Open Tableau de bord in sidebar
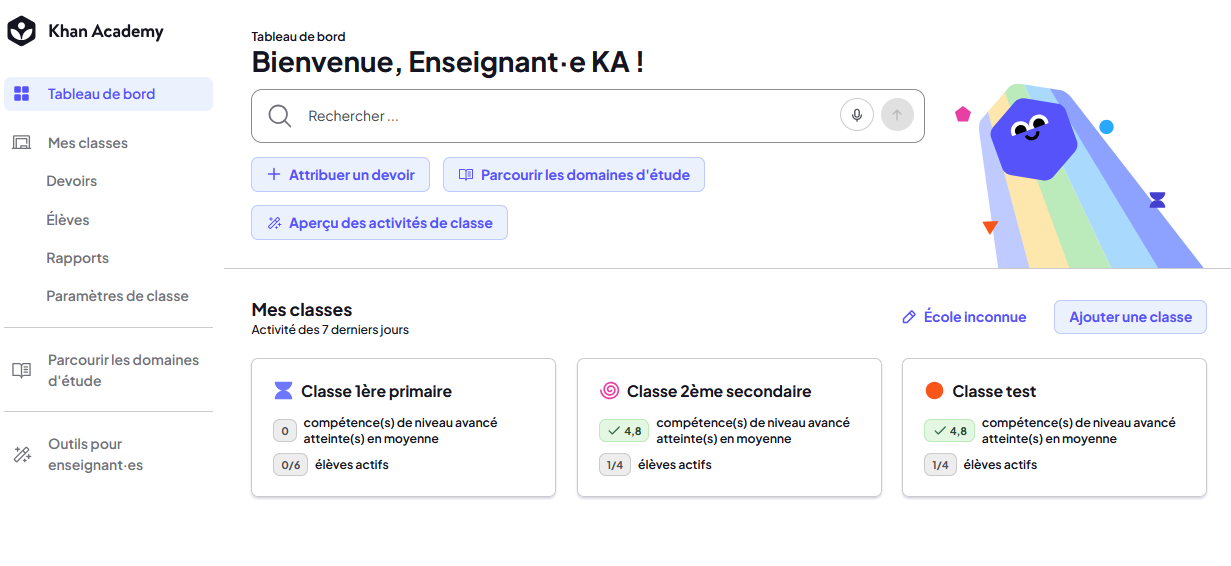Viewport: 1231px width, 566px height. (108, 94)
